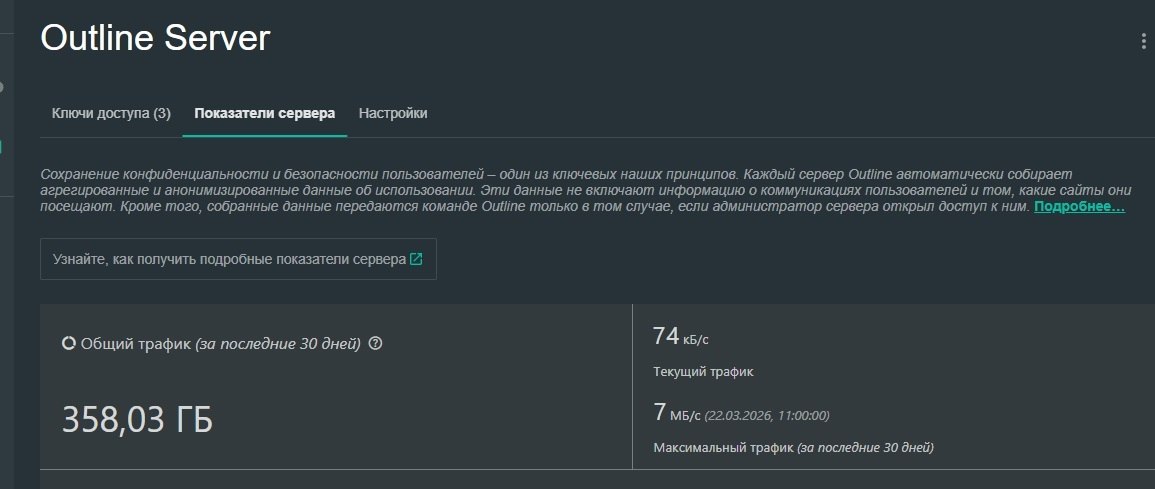Click the green indicator in the left sidebar

coord(1,147)
